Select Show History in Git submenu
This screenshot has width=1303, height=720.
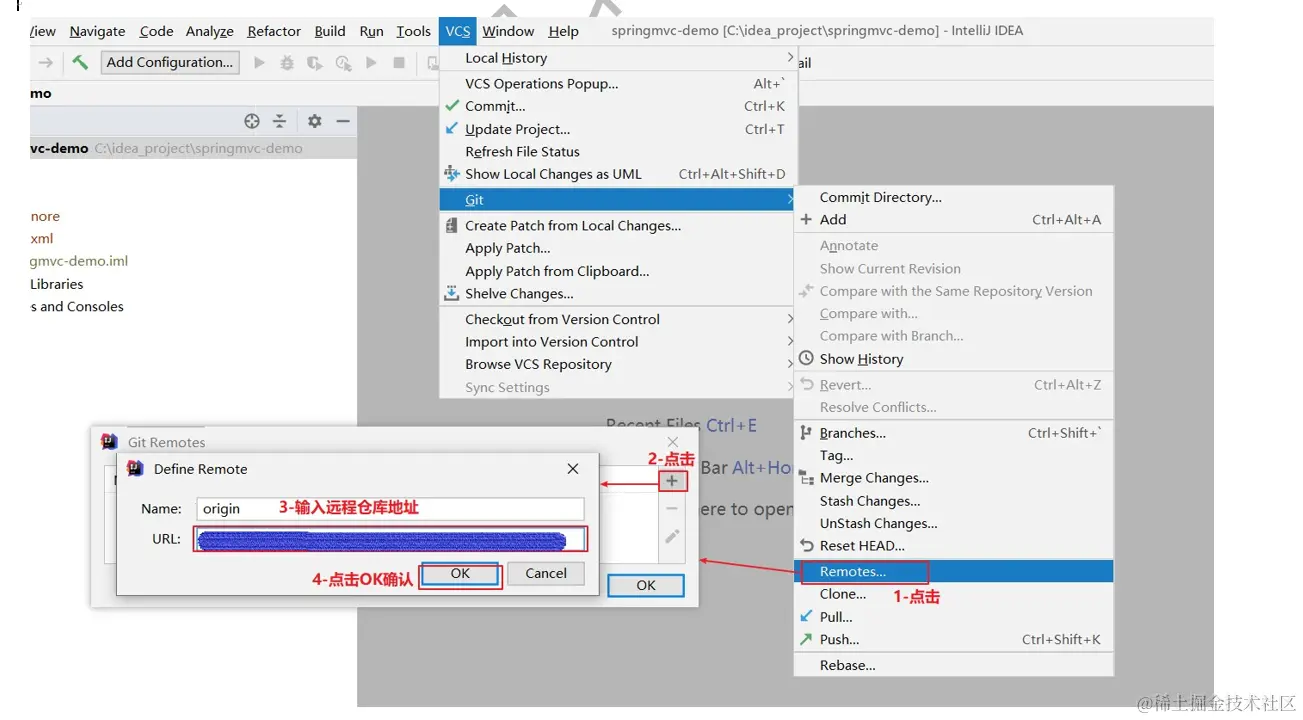point(954,359)
